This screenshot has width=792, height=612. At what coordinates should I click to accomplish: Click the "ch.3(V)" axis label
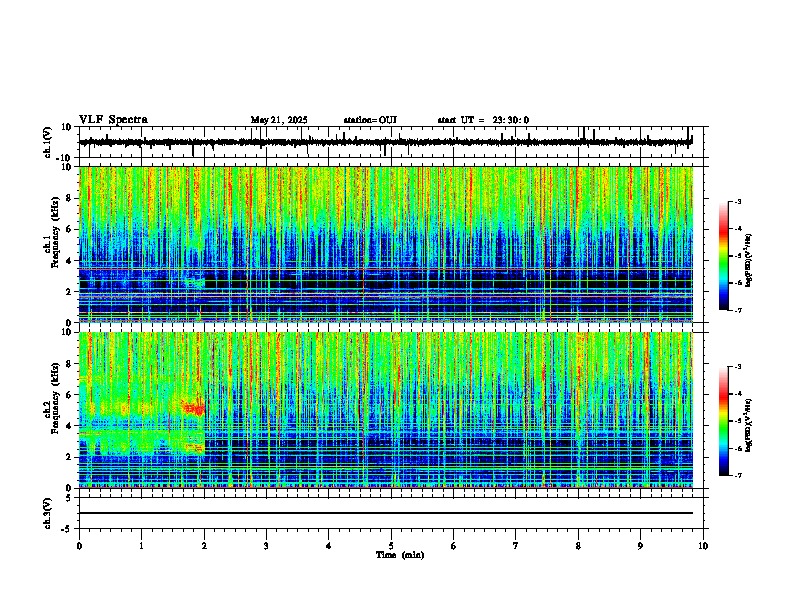click(x=48, y=513)
